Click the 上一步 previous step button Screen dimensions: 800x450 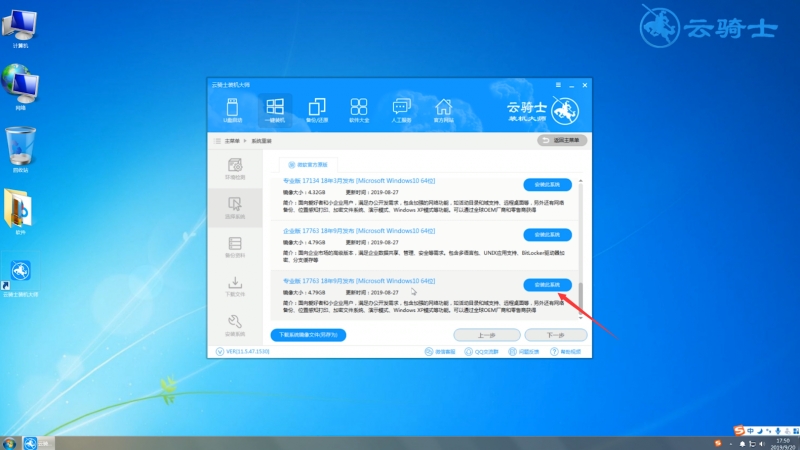[x=487, y=335]
